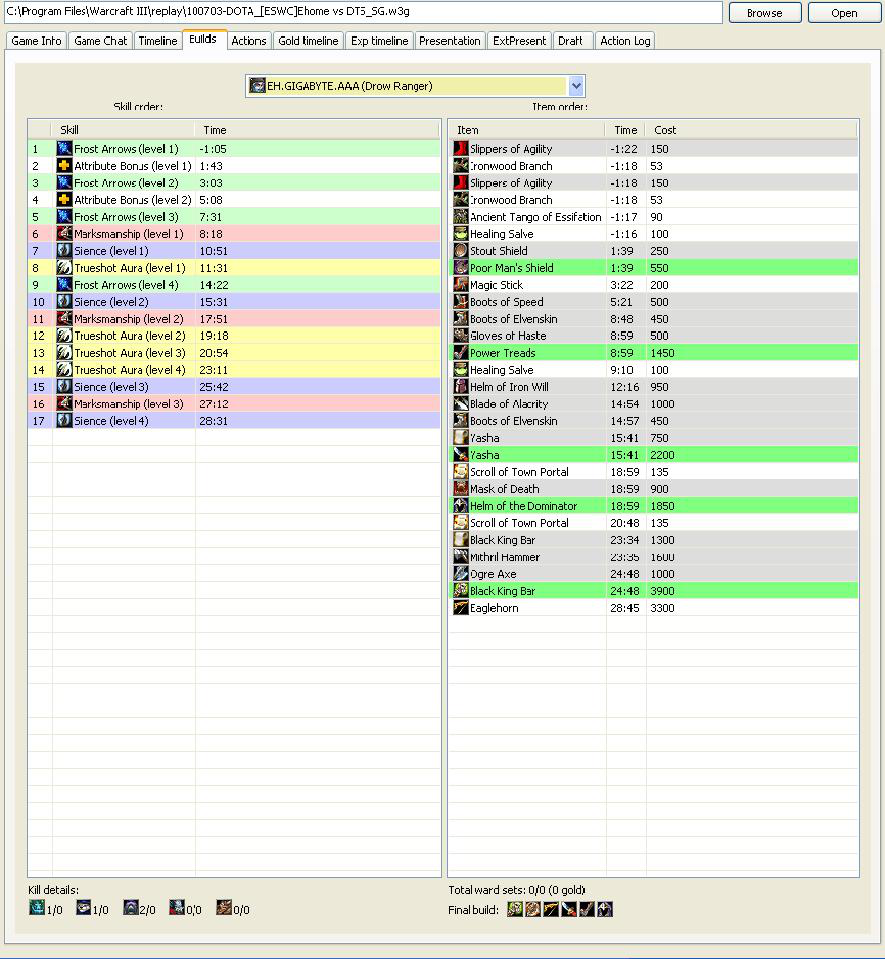Select the Silence (level 4) skill row
885x959 pixels.
coord(234,421)
